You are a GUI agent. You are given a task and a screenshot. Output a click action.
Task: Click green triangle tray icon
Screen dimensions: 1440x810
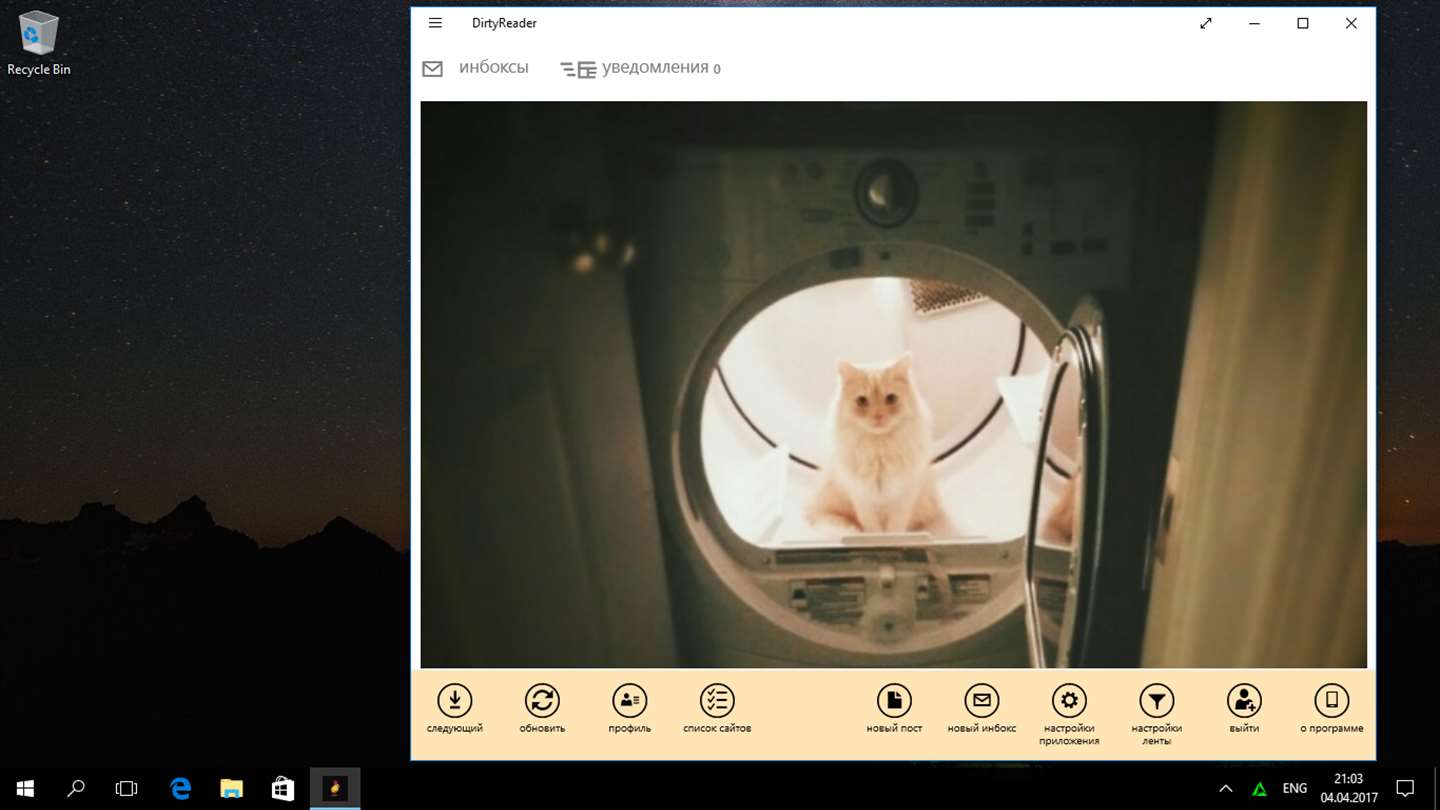coord(1259,789)
